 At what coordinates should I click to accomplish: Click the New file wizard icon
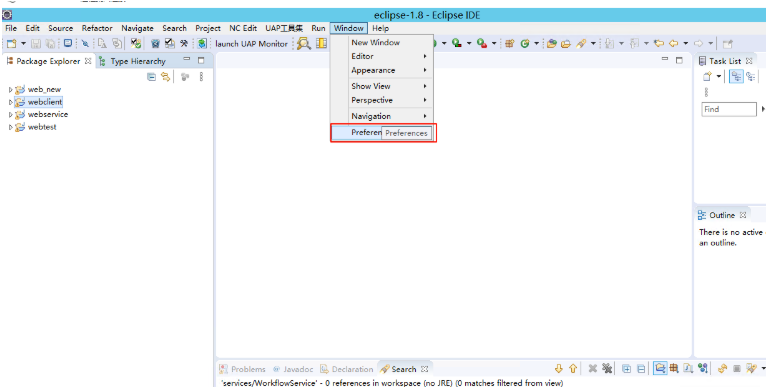11,44
